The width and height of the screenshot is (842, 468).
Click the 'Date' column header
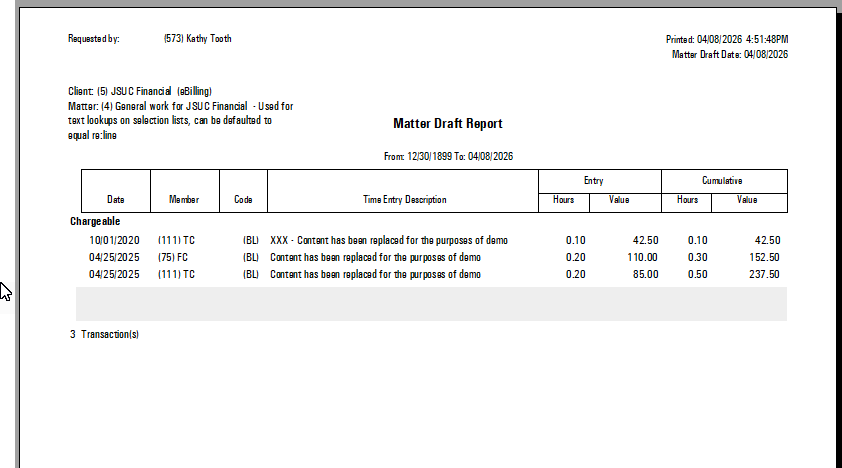pyautogui.click(x=115, y=200)
